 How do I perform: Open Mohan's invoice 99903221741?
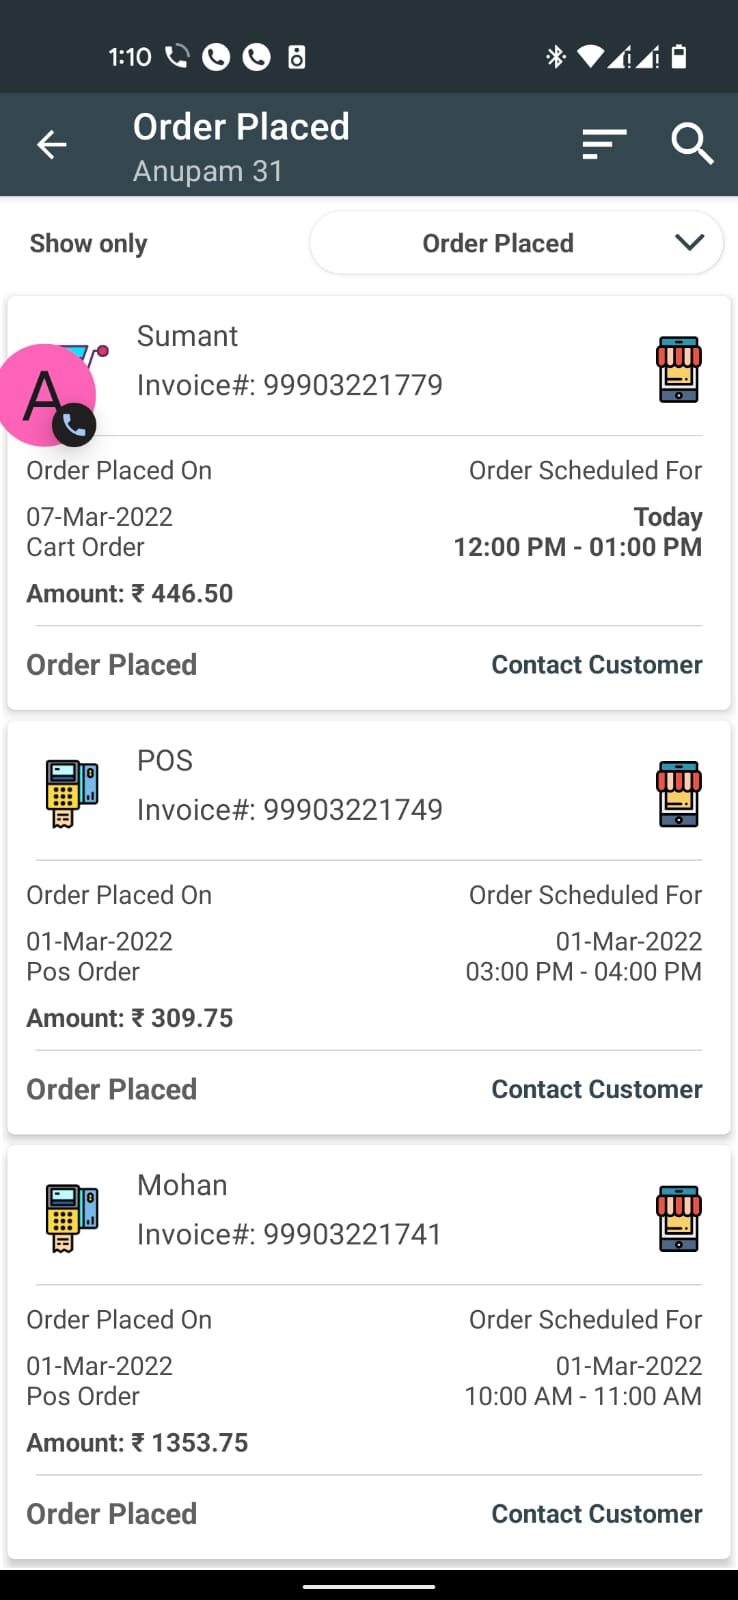[289, 1234]
